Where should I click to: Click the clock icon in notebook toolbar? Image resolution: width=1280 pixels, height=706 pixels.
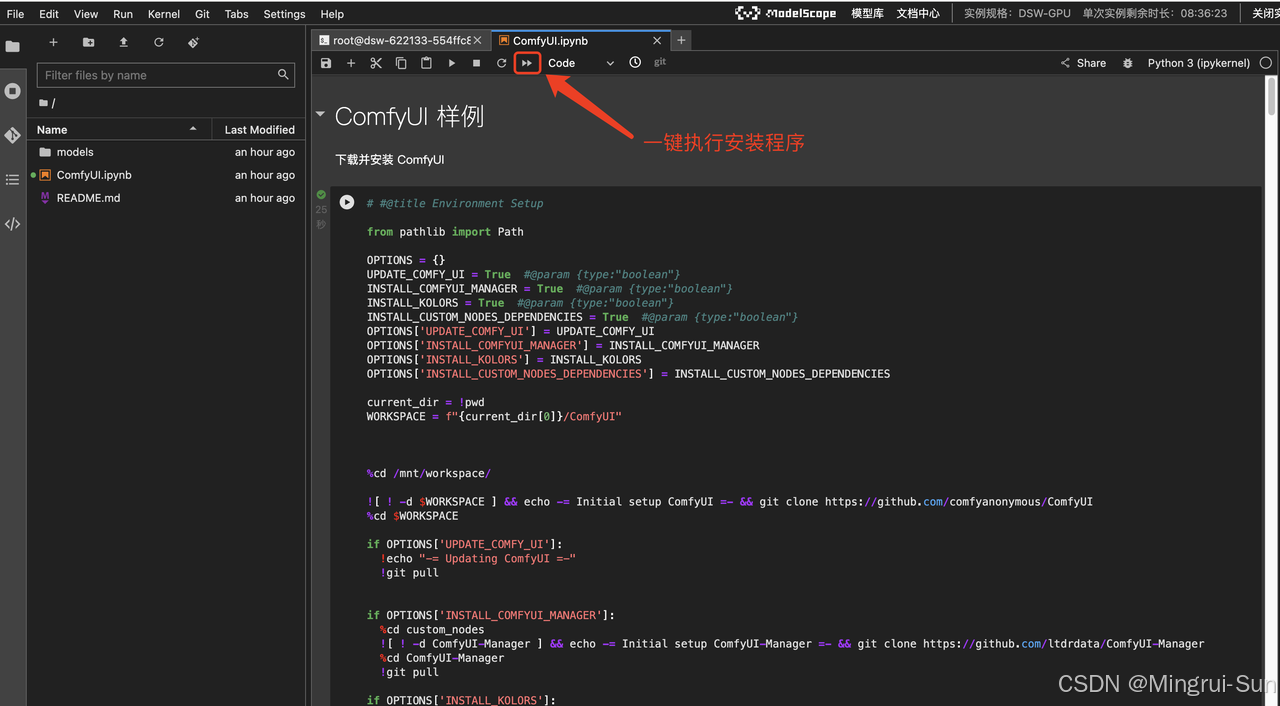635,62
